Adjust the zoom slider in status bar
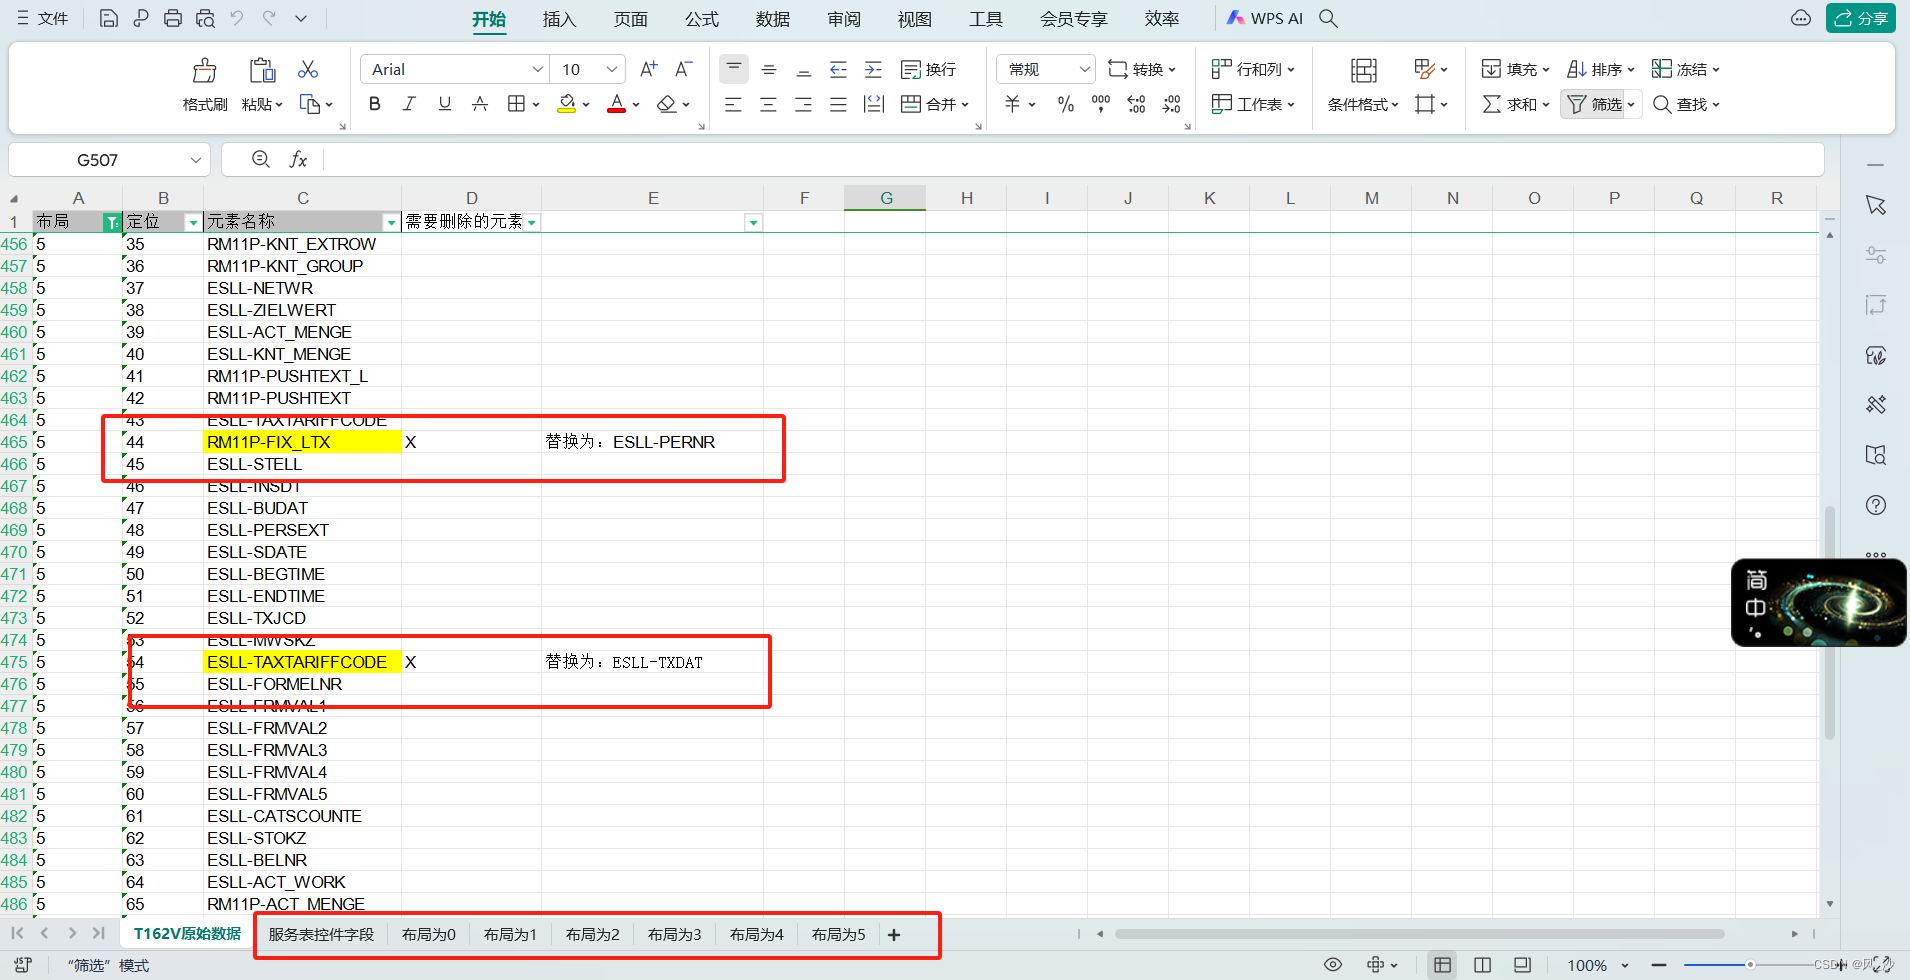1910x980 pixels. (1750, 965)
